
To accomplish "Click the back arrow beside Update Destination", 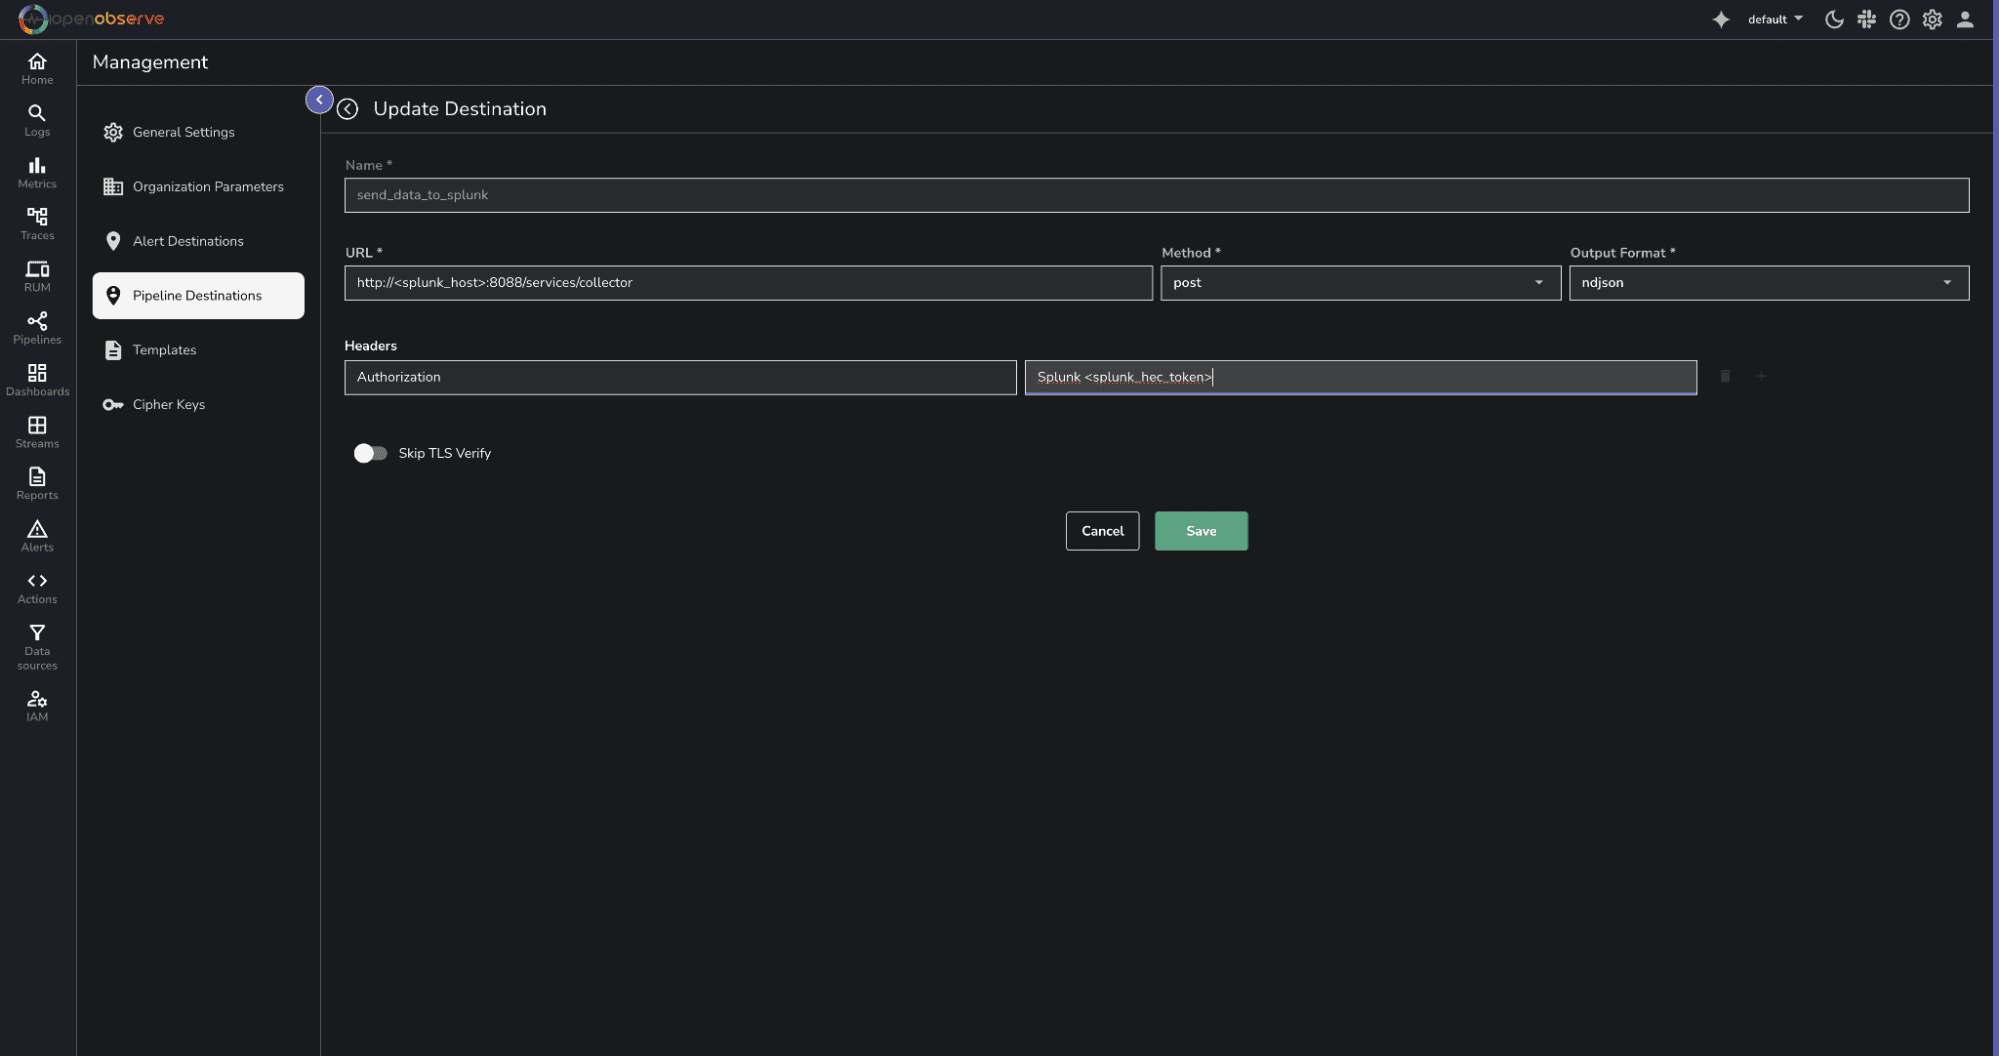I will pyautogui.click(x=347, y=109).
